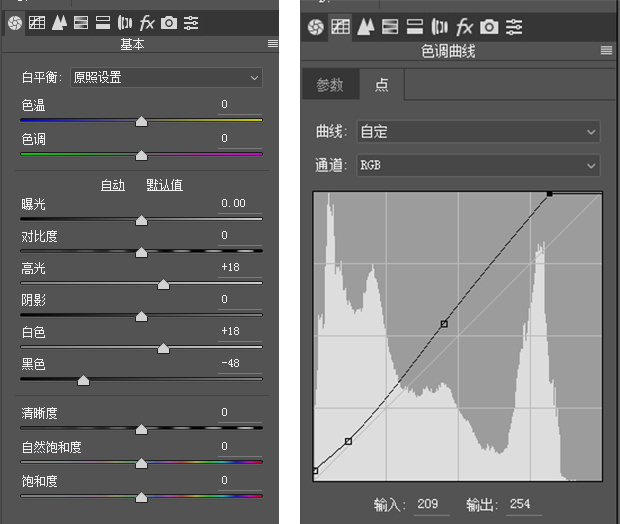This screenshot has height=524, width=620.
Task: Open Split Toning icon in left panel
Action: (103, 23)
